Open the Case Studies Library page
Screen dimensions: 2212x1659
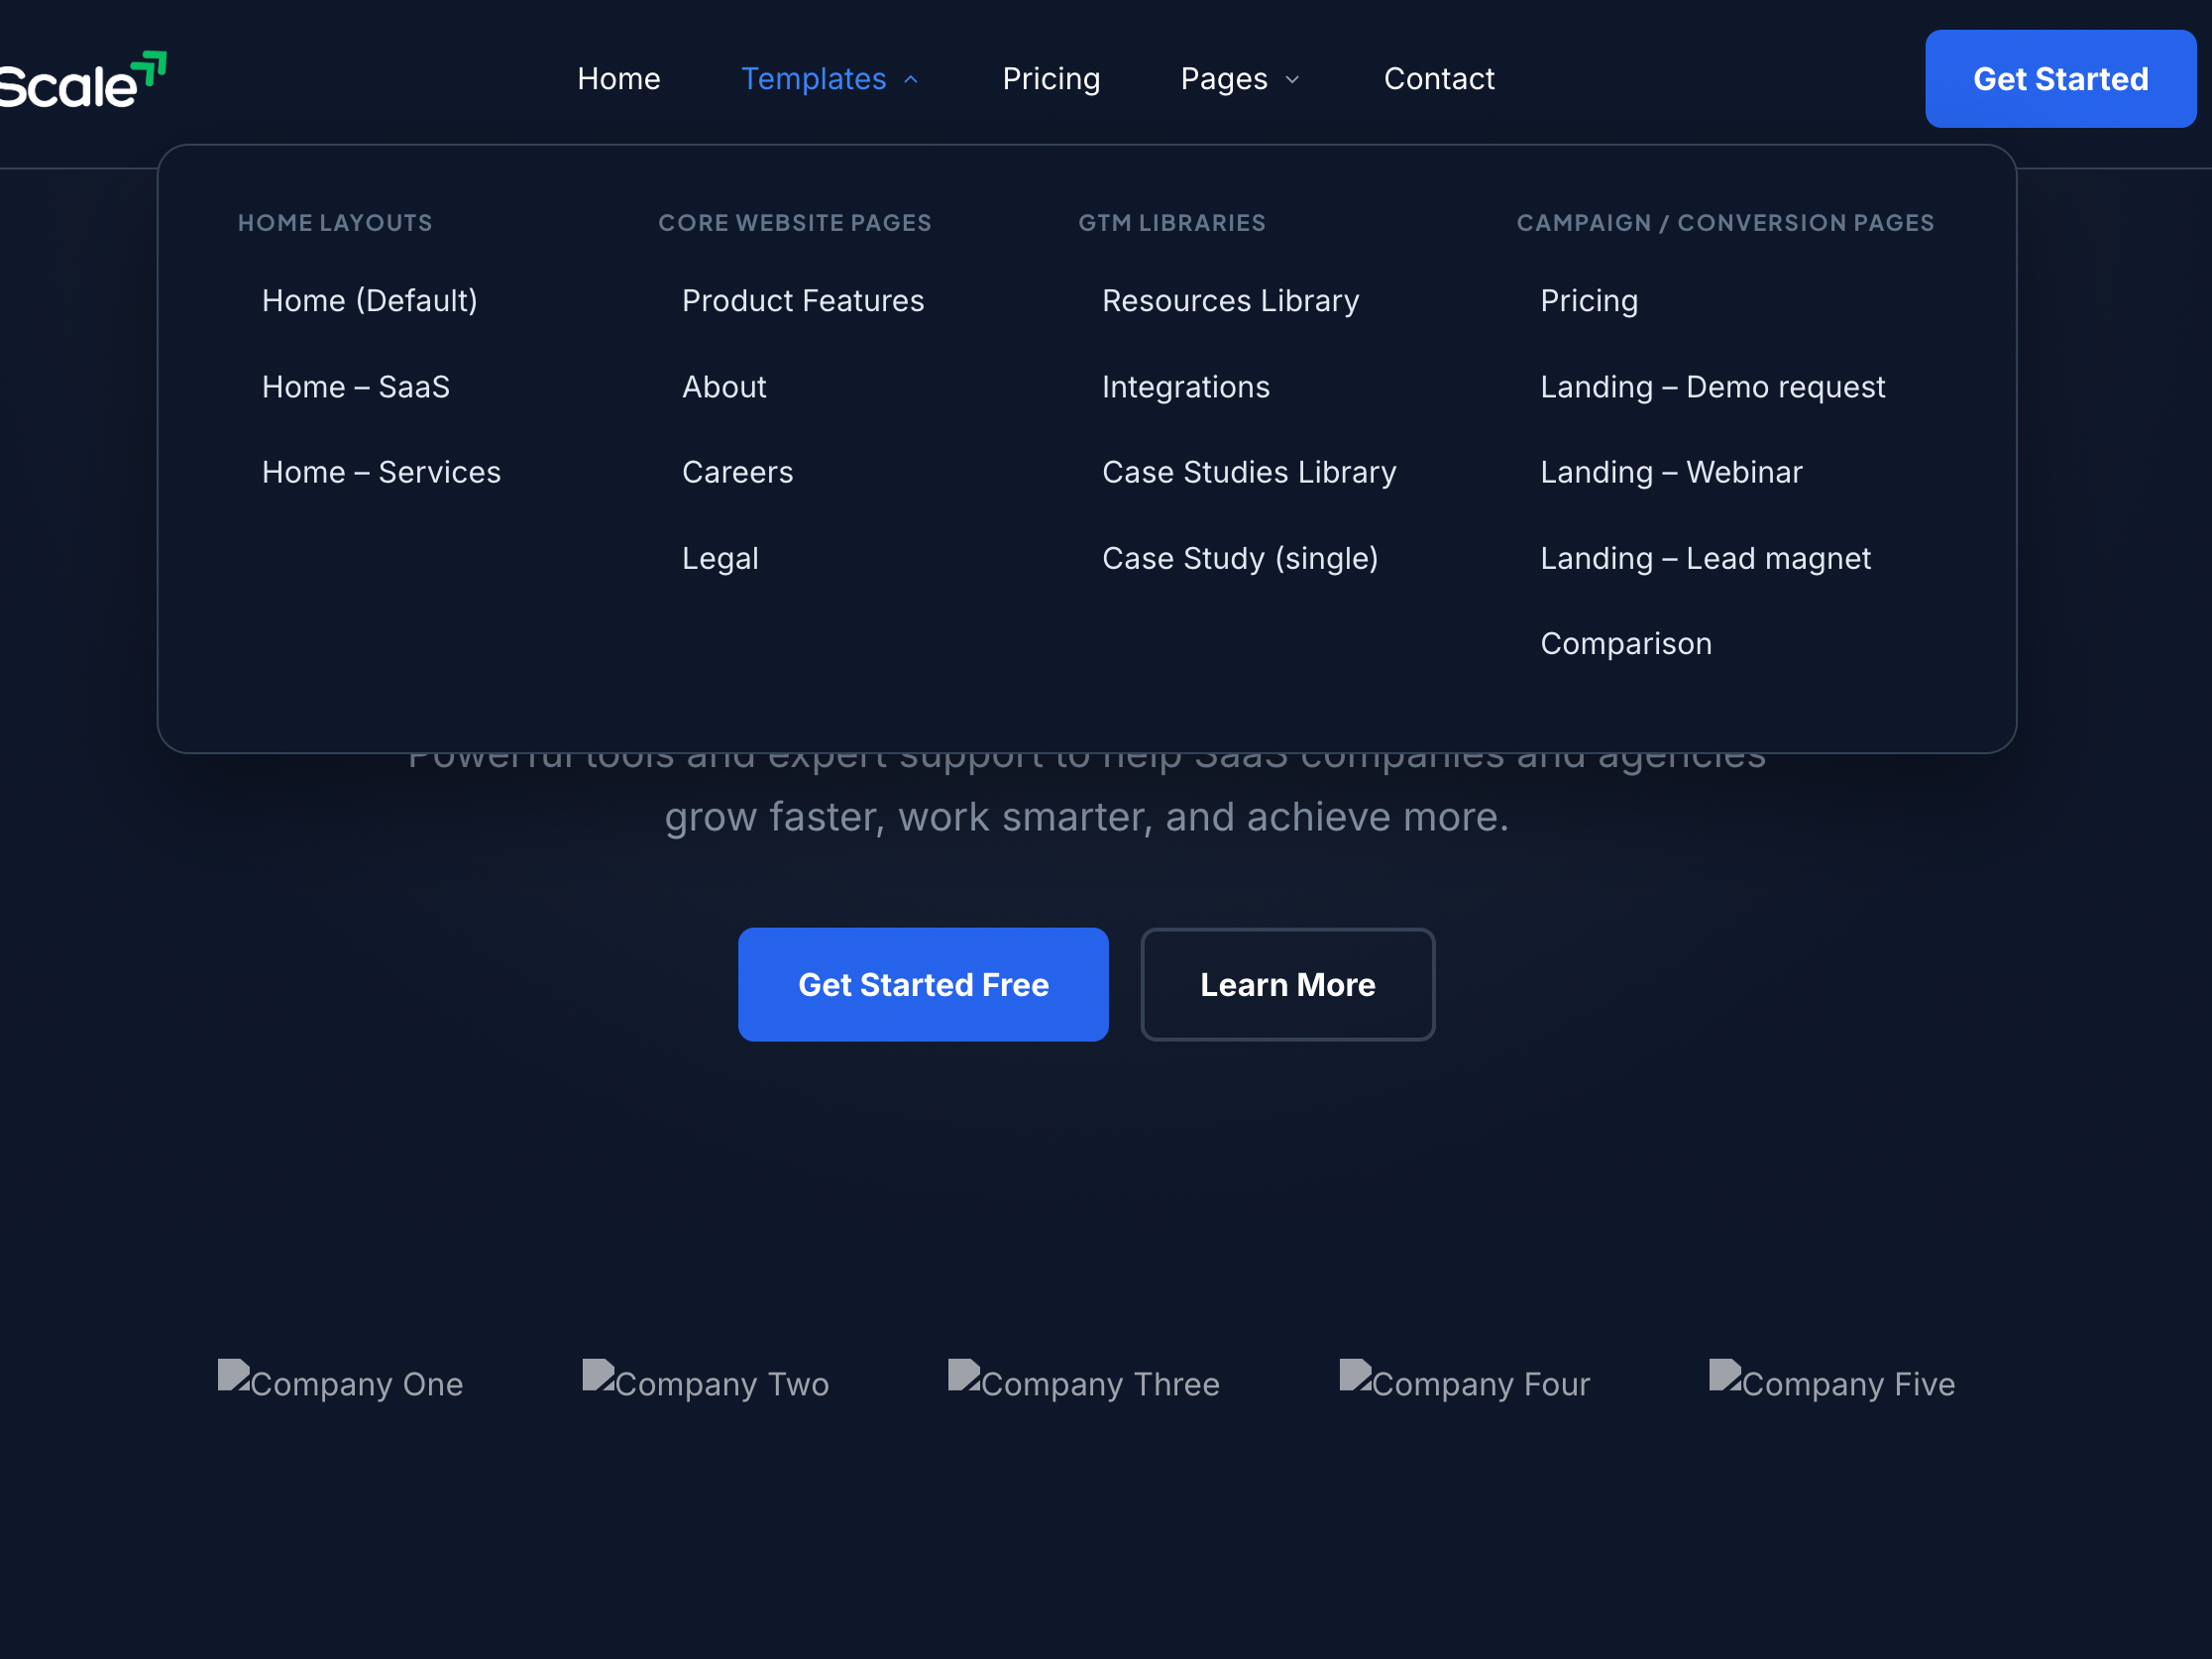point(1249,472)
